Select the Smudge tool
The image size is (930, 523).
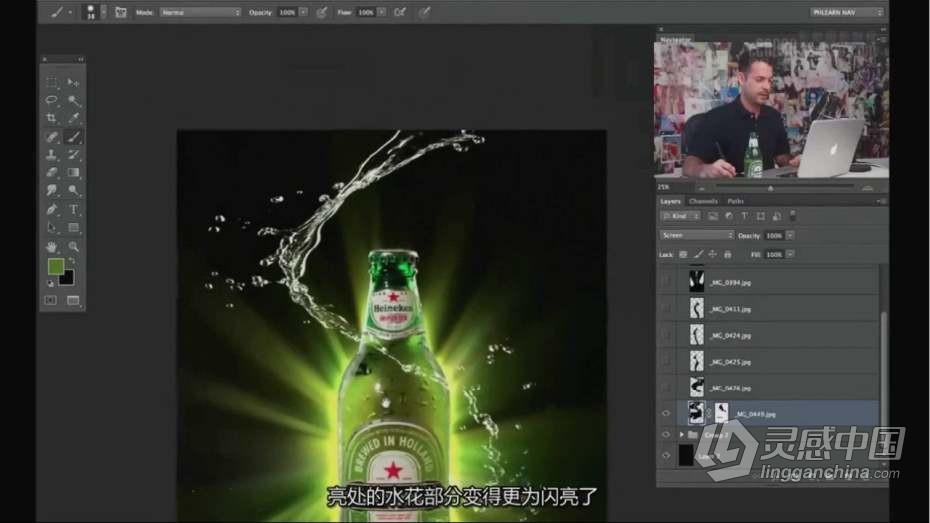52,190
